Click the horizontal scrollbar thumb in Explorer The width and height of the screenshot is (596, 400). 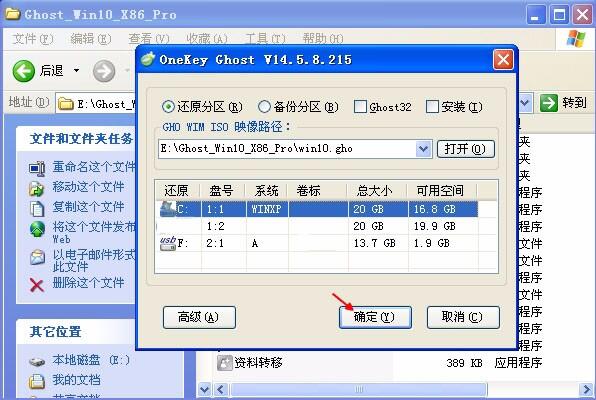click(359, 389)
